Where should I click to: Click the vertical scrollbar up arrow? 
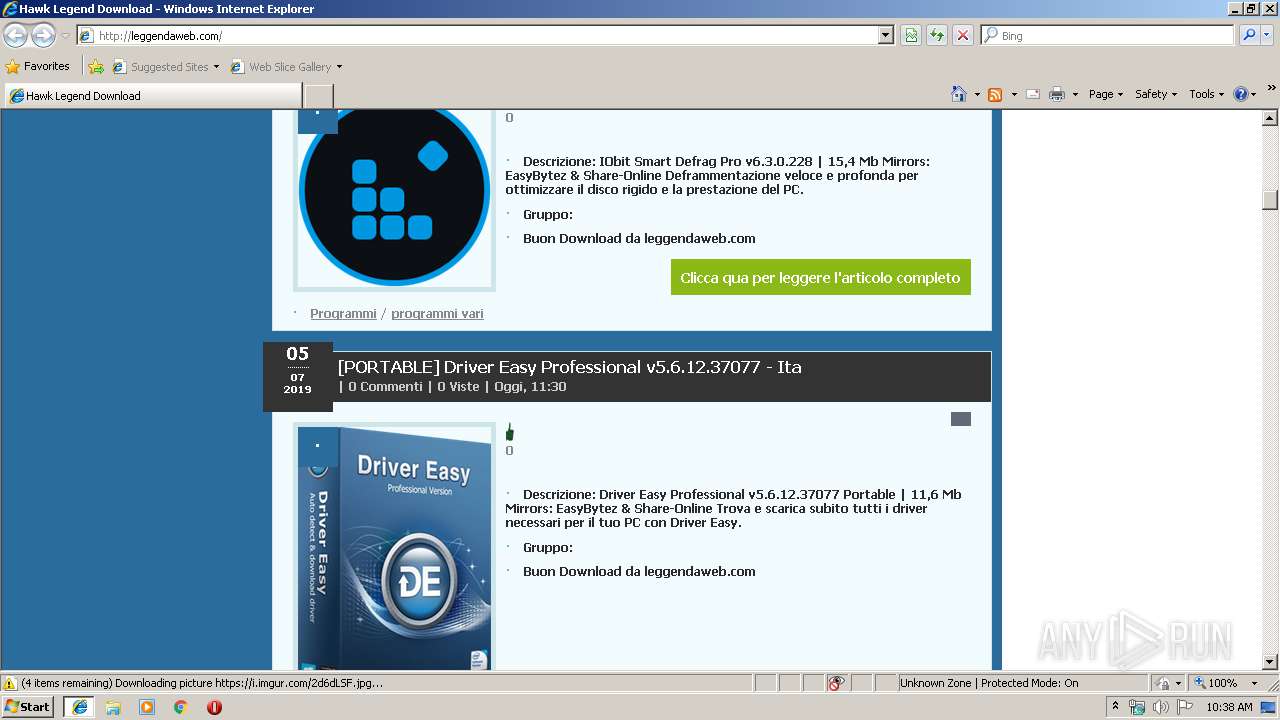click(1270, 118)
